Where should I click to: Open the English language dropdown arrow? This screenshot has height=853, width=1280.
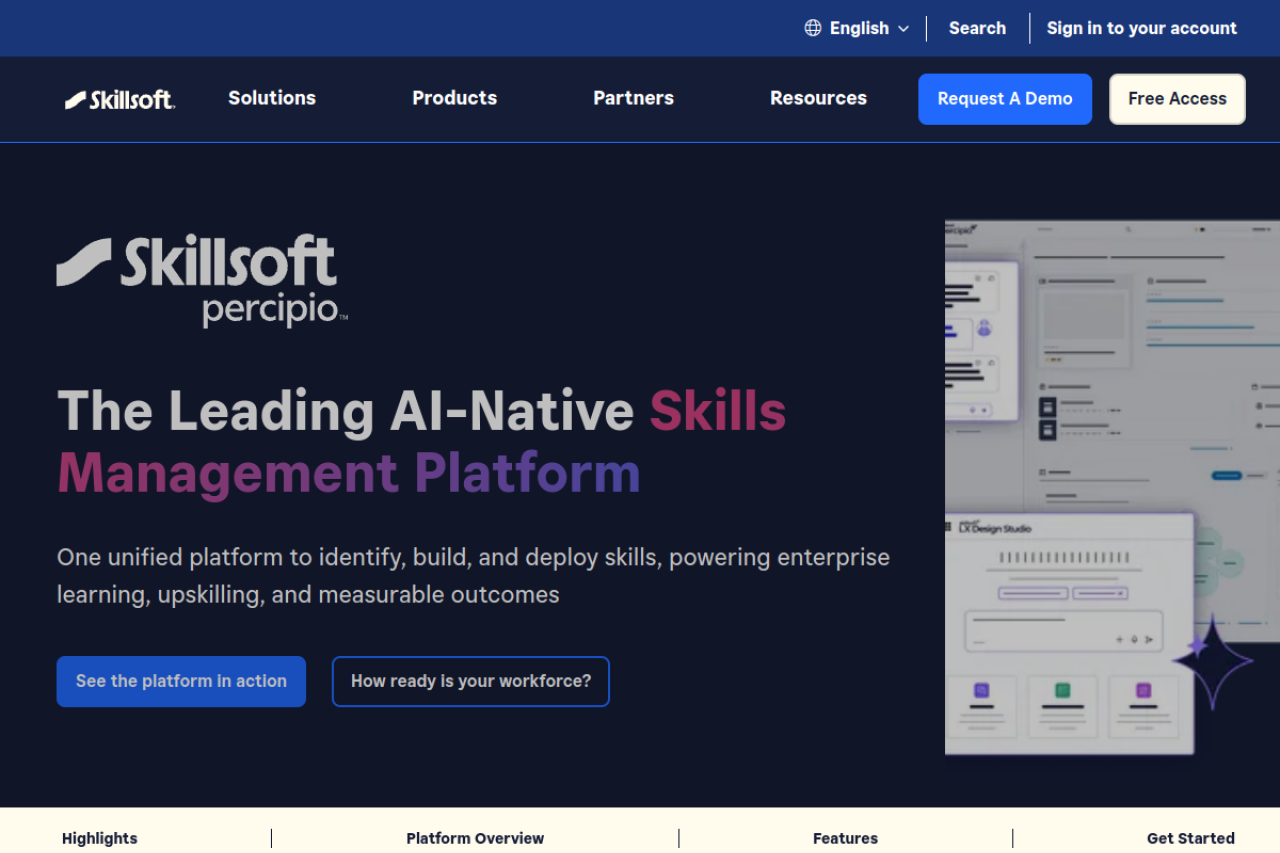(x=903, y=29)
